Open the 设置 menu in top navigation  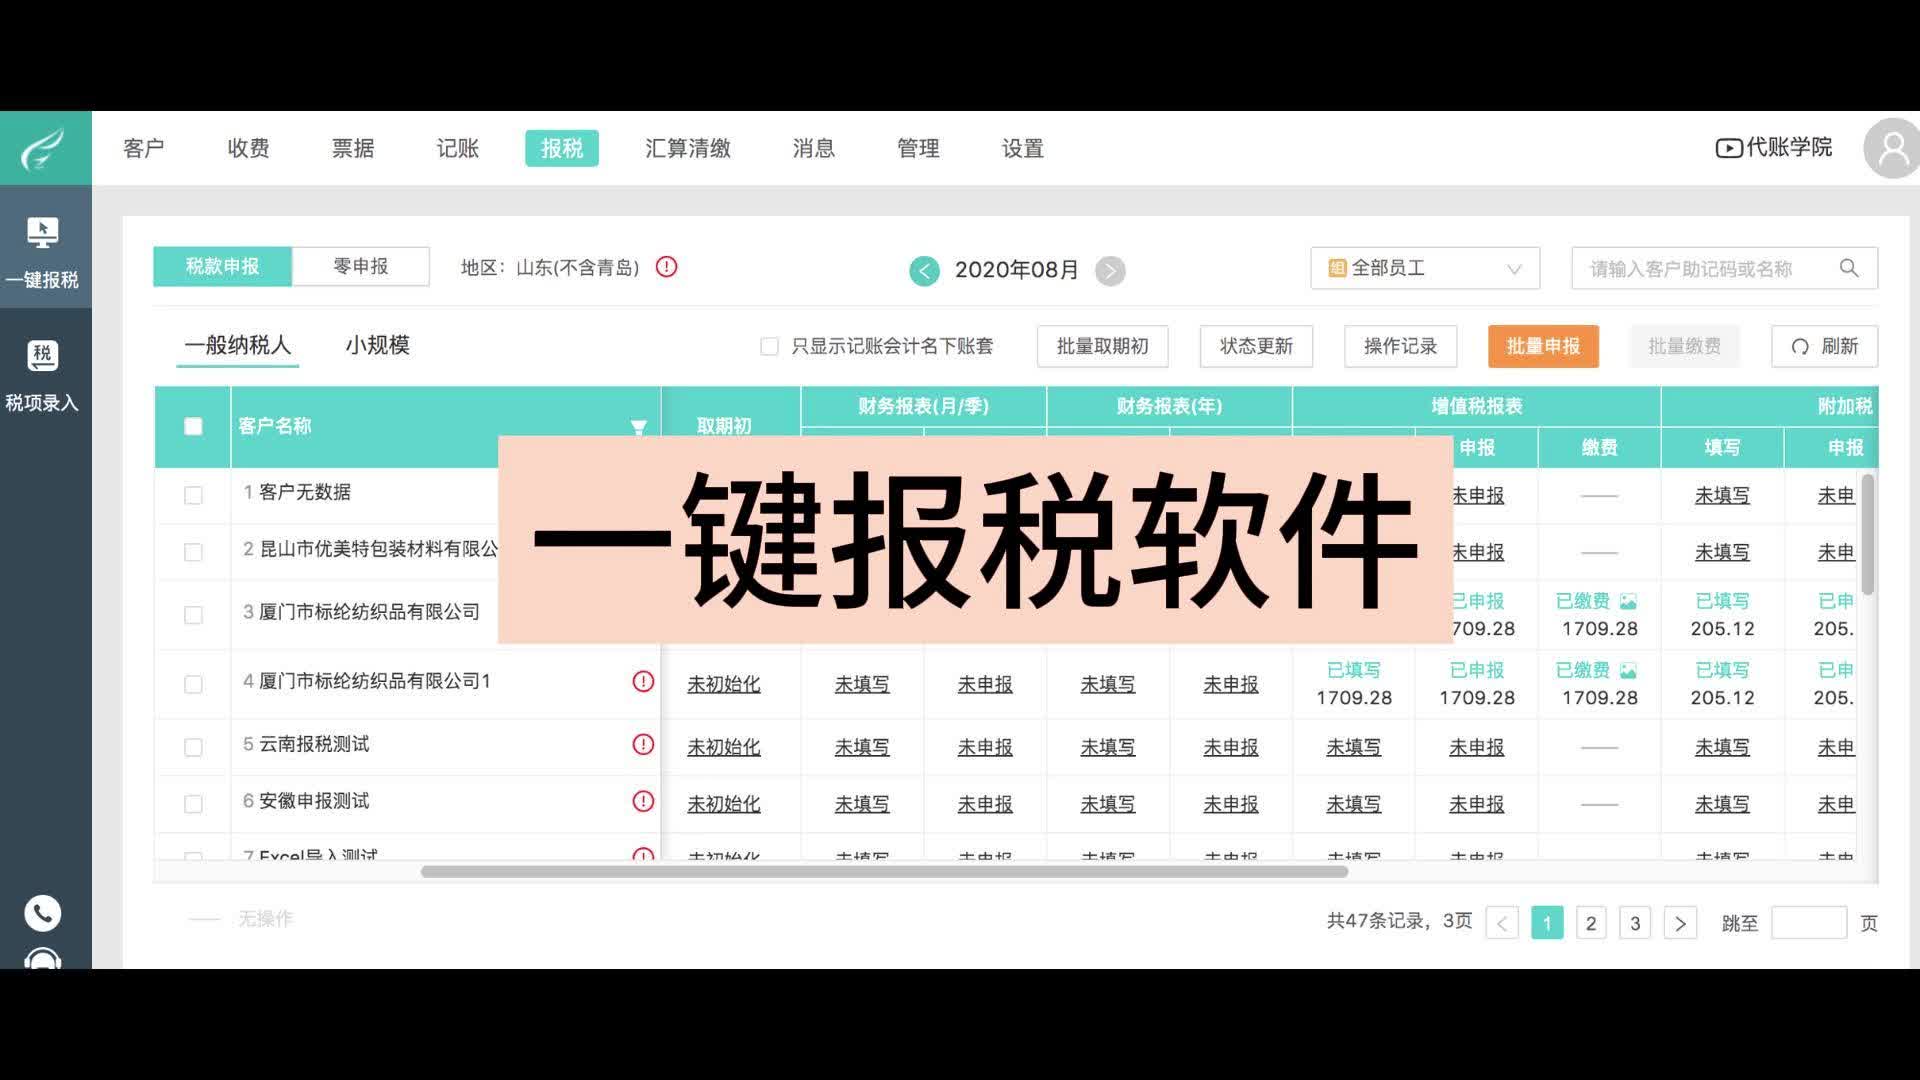tap(1022, 148)
